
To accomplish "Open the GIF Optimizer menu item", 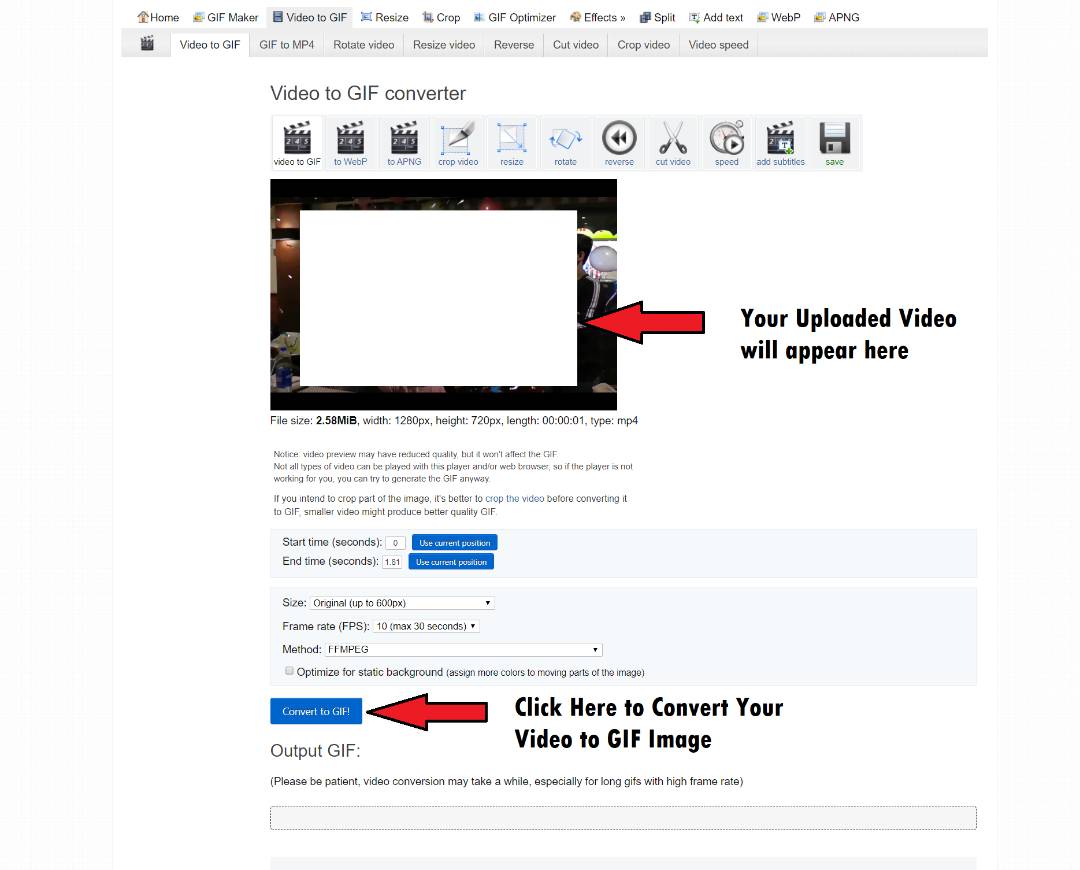I will point(514,17).
